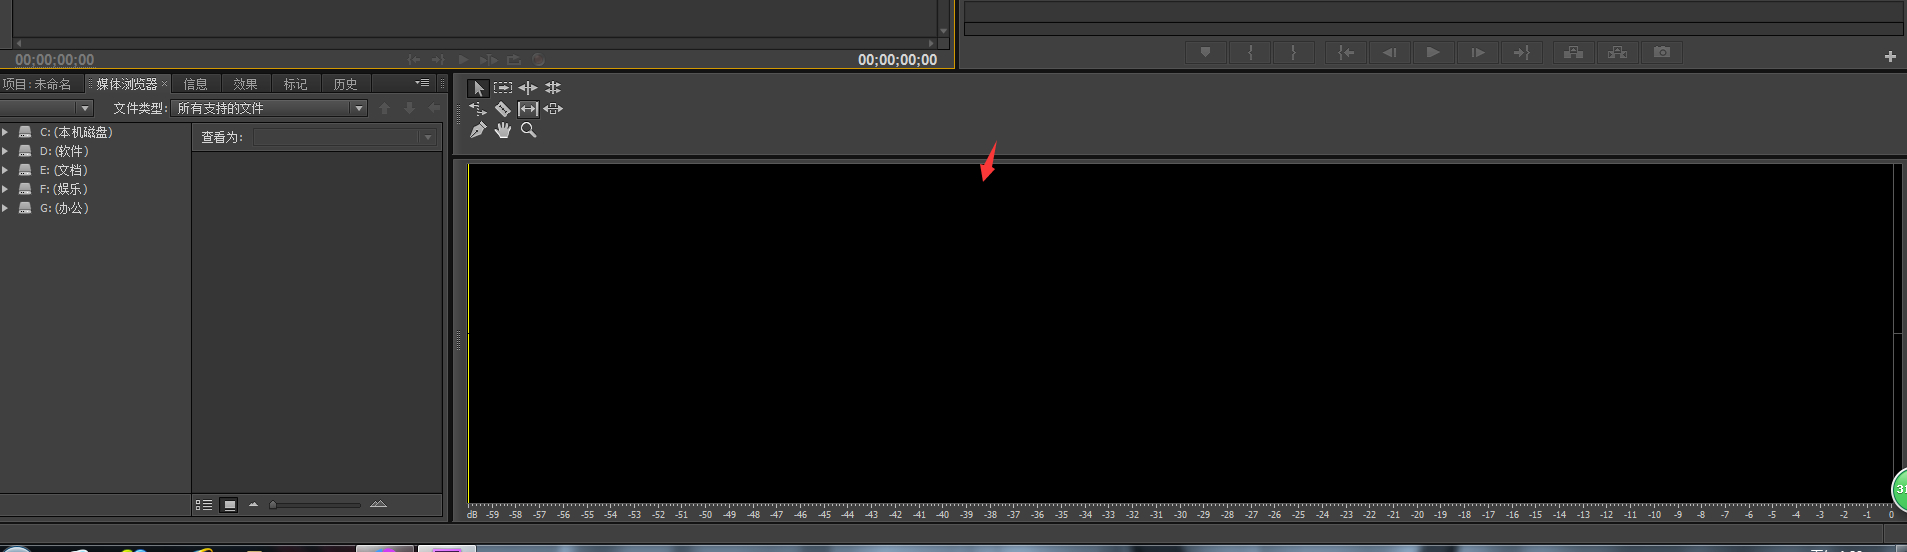Click the media browser up-arrow navigation button
The image size is (1907, 552).
coord(384,108)
